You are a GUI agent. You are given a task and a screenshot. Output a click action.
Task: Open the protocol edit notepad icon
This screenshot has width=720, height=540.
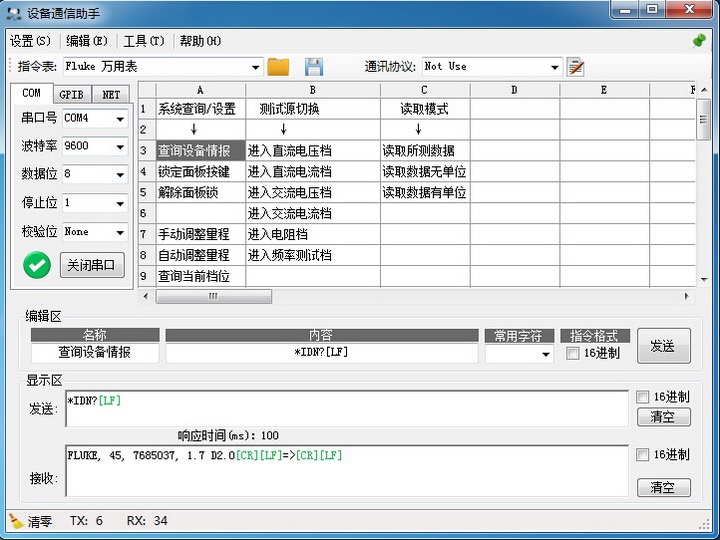pos(575,67)
